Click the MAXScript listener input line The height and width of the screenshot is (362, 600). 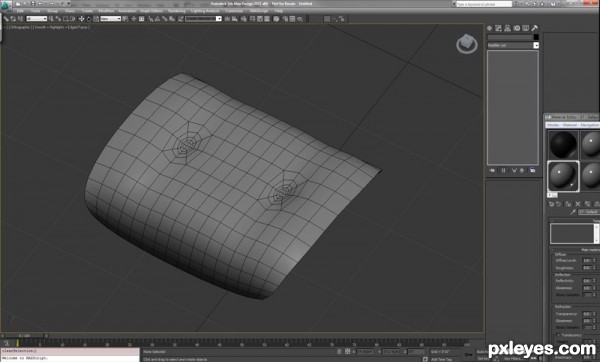point(70,358)
